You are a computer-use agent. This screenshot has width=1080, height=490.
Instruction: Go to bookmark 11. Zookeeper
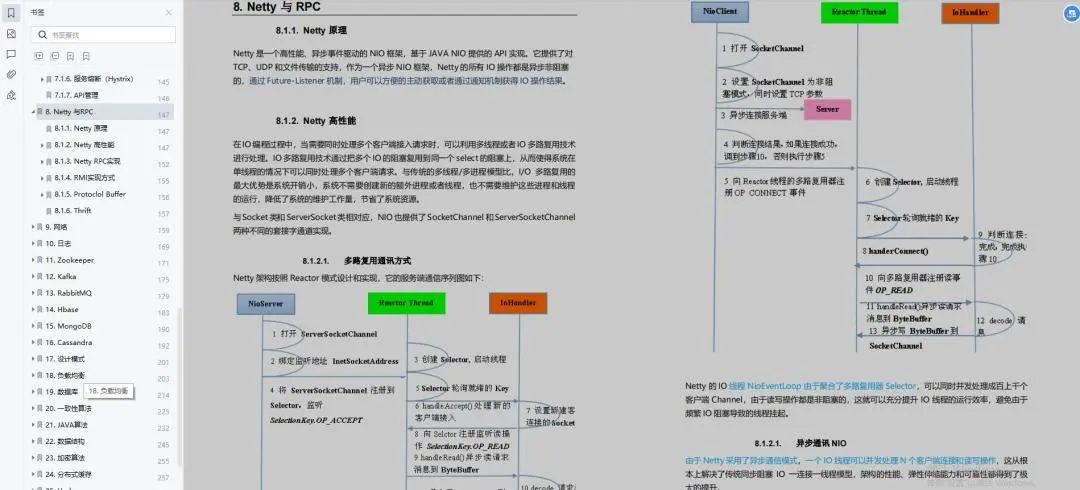(70, 260)
